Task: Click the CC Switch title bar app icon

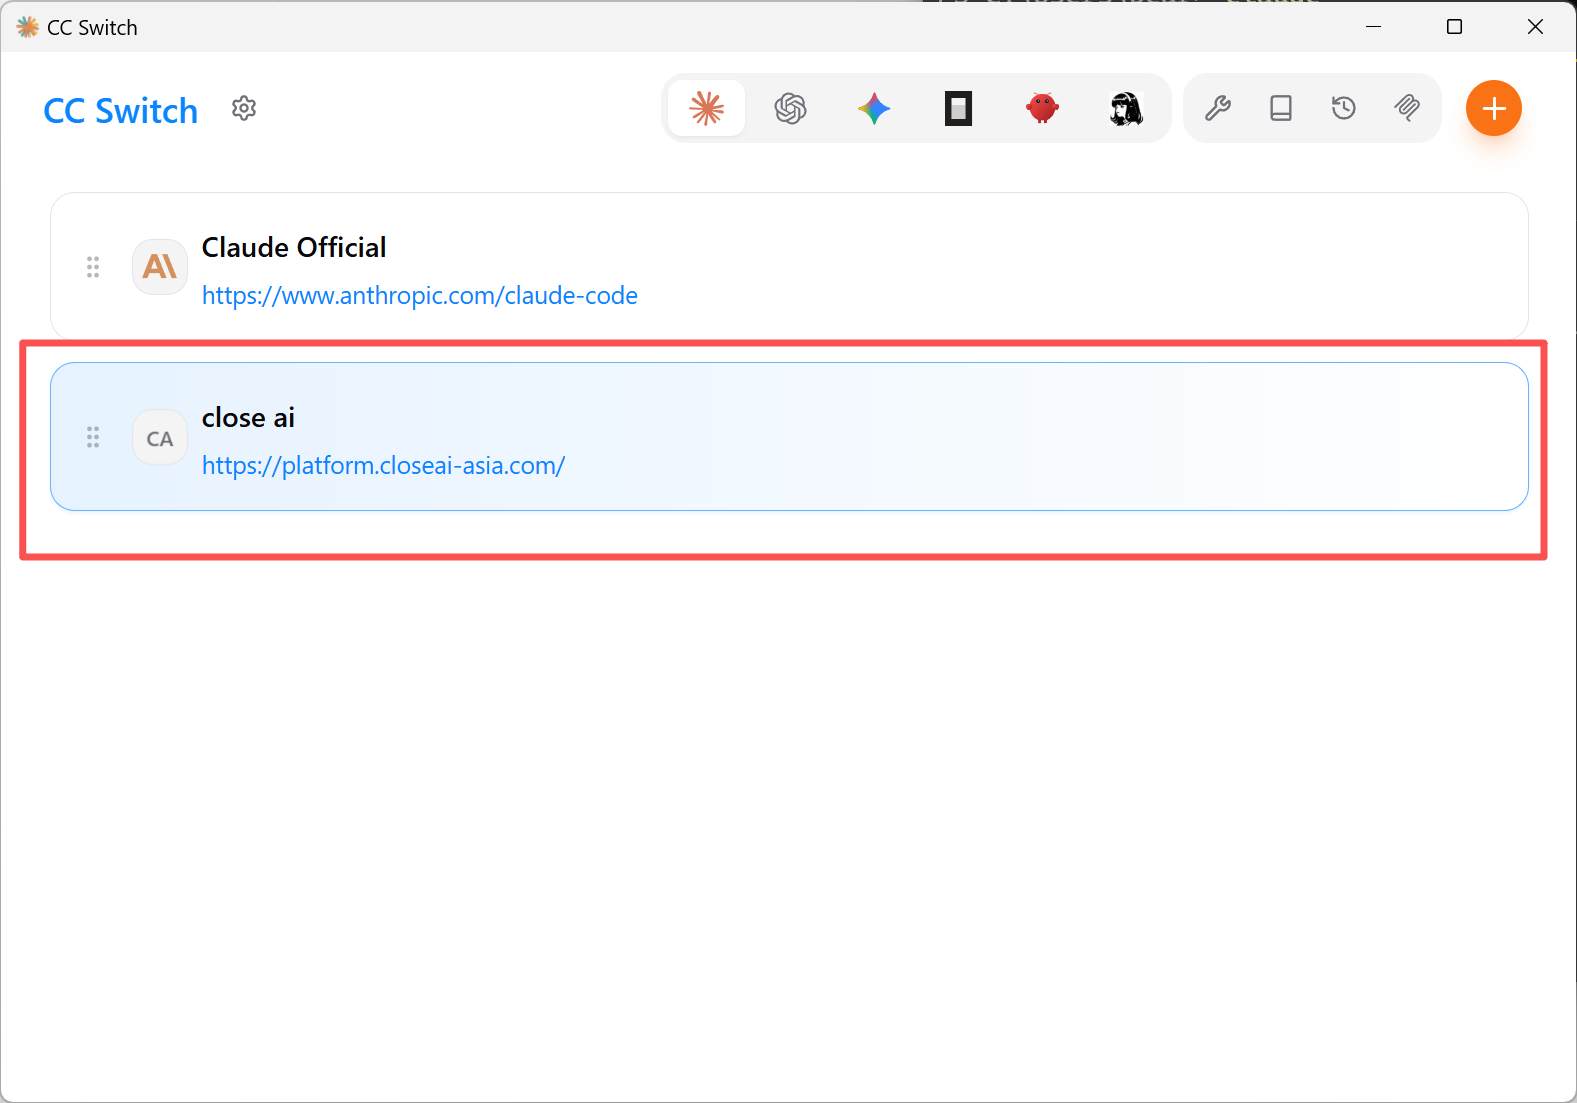Action: [x=28, y=27]
